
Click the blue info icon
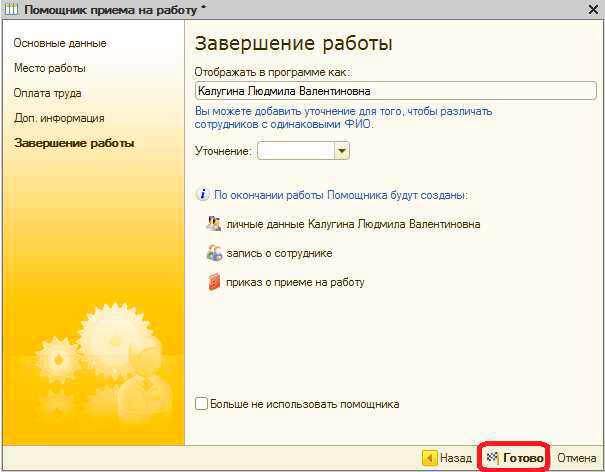[x=203, y=194]
